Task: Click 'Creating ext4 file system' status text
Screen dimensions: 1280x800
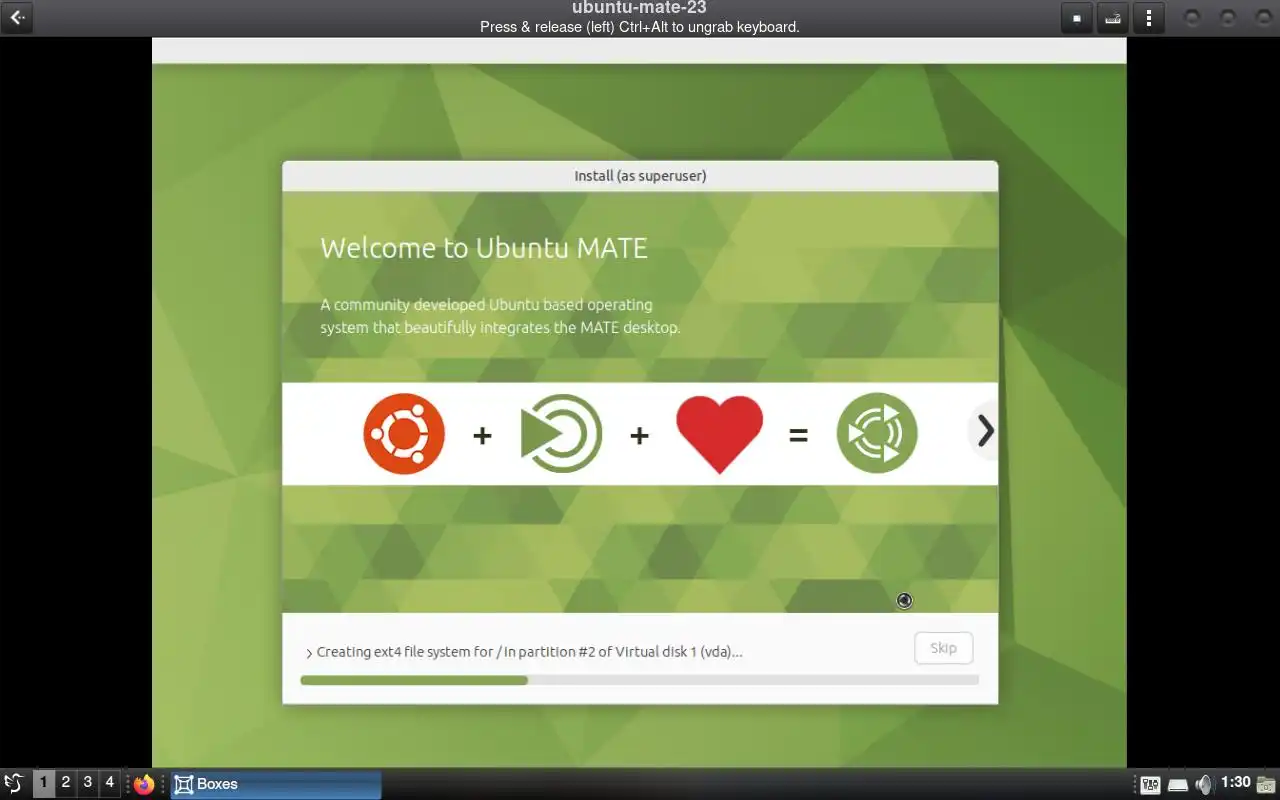Action: (x=529, y=652)
